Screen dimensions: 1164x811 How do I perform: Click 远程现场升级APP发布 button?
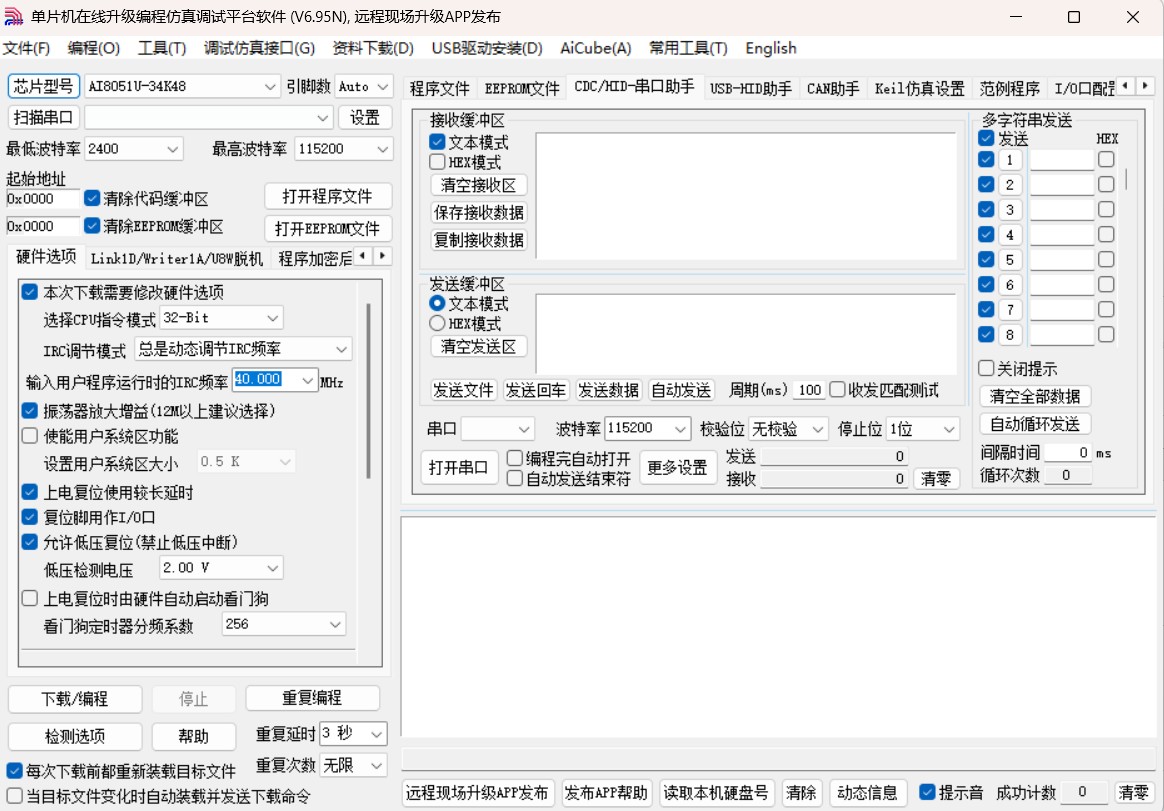click(x=477, y=793)
